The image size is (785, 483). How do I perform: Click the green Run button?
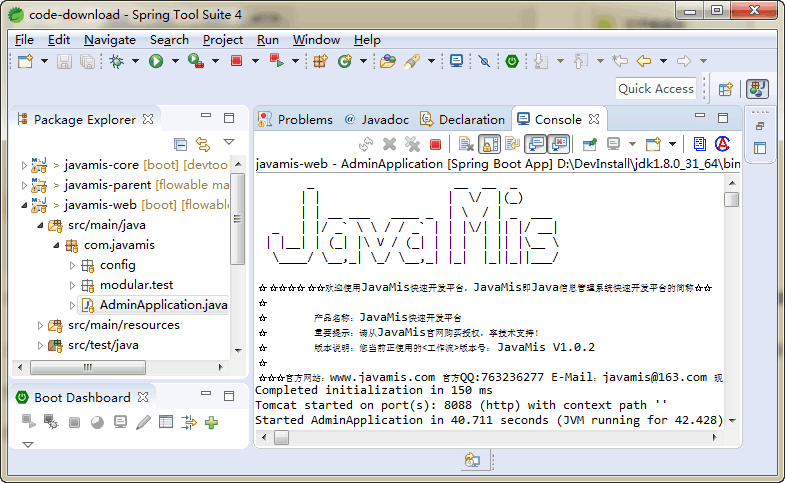[156, 61]
